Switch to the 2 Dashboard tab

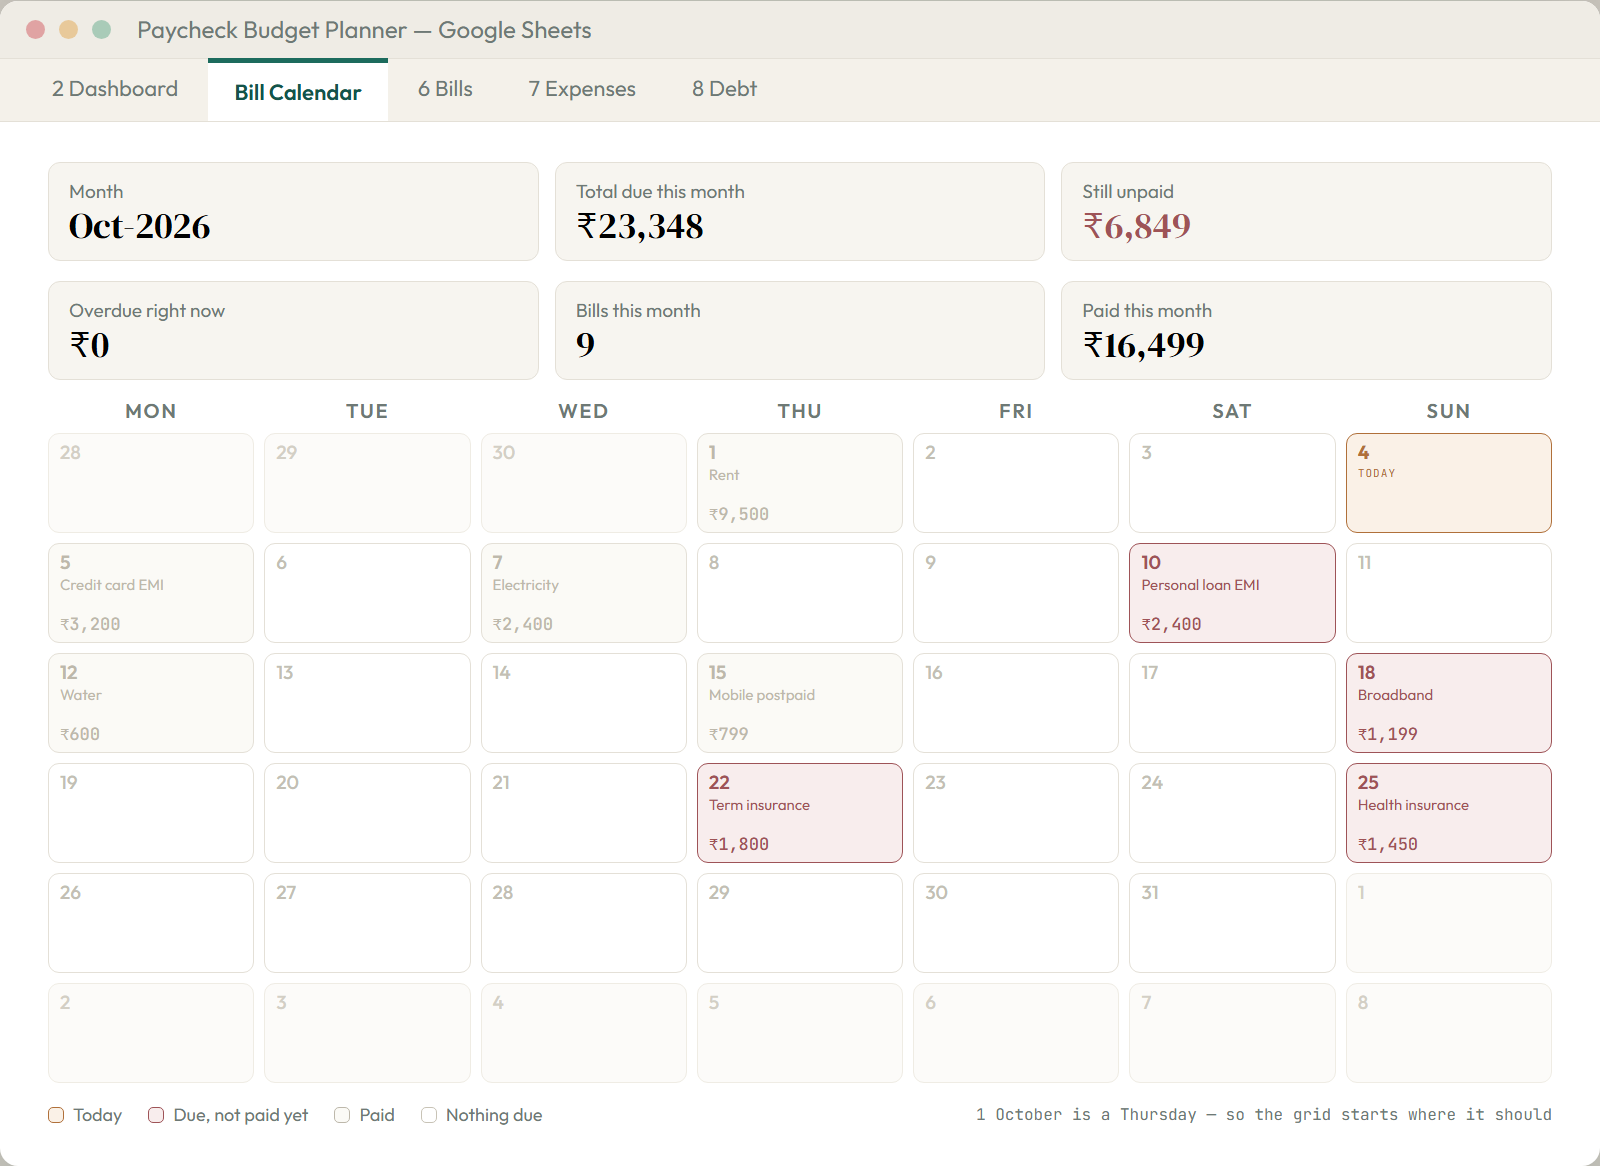coord(115,89)
